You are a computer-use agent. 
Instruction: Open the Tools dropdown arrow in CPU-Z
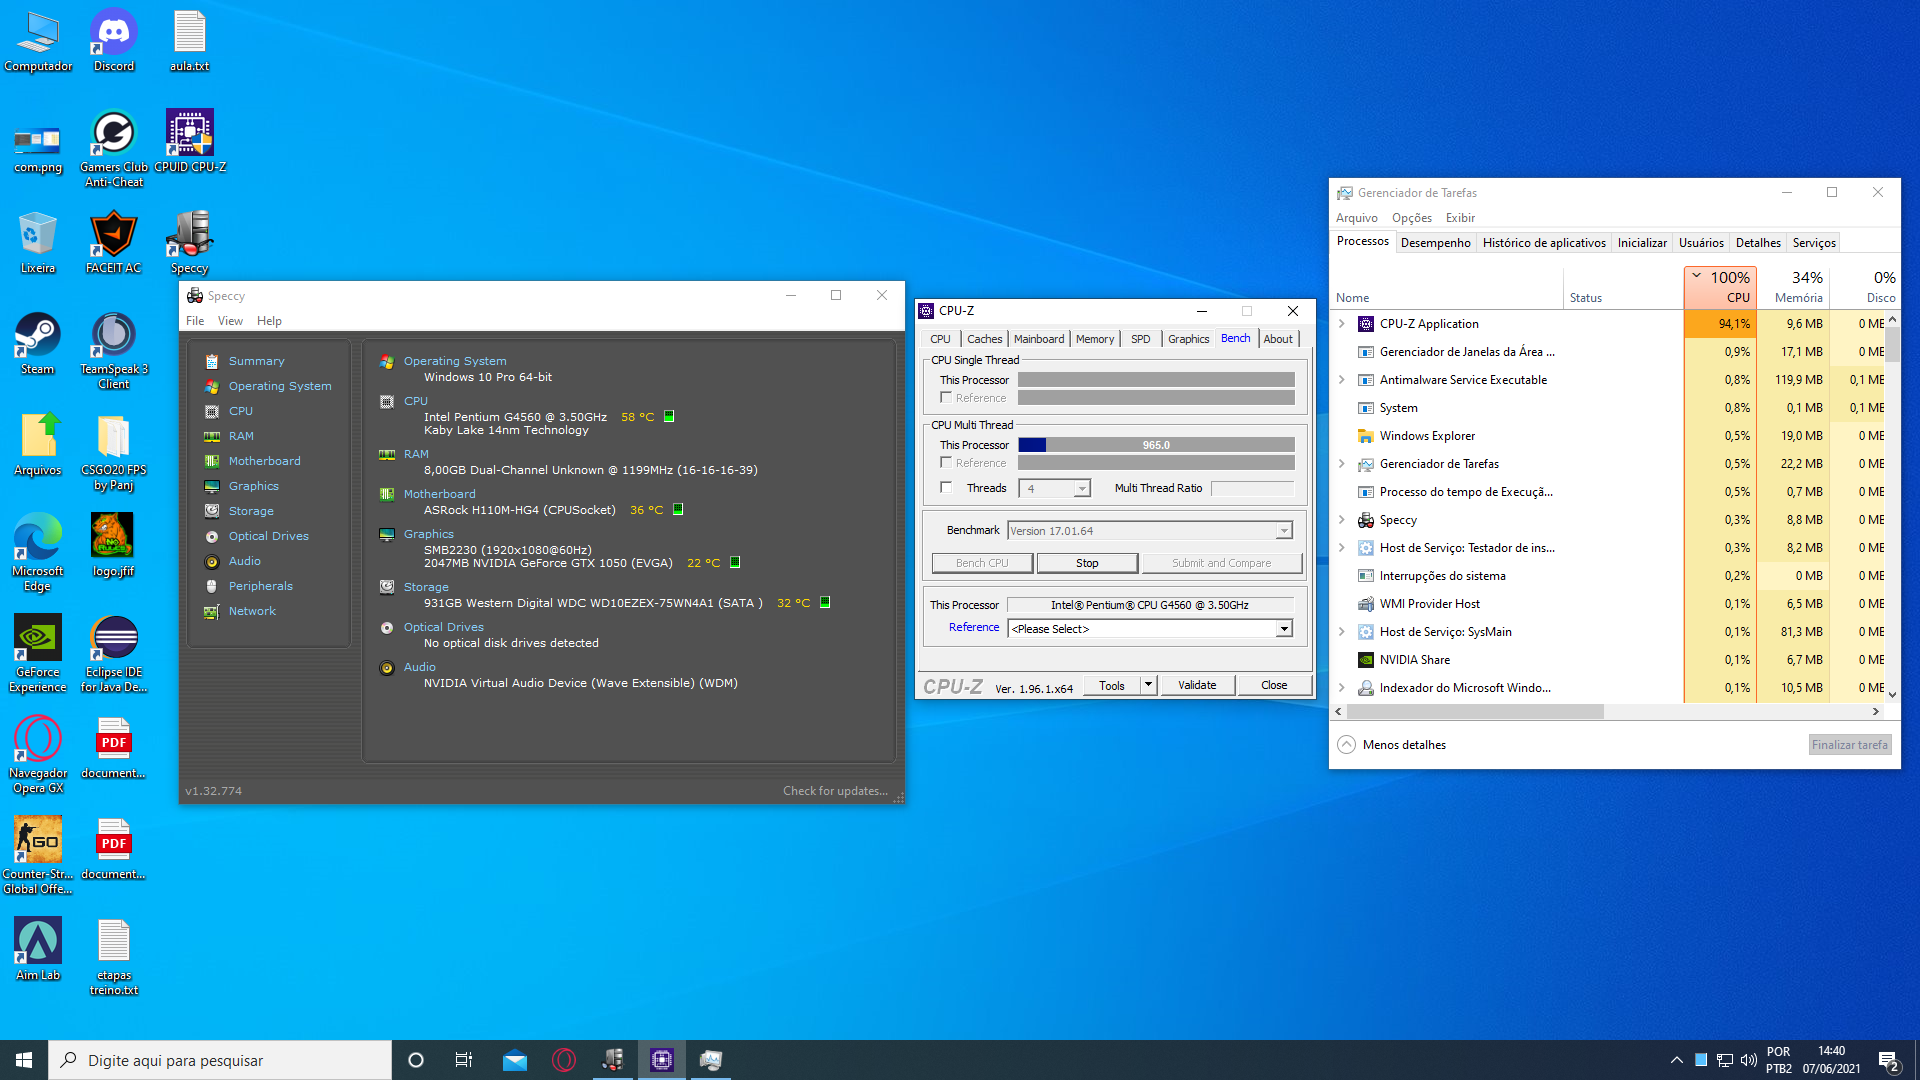1149,686
